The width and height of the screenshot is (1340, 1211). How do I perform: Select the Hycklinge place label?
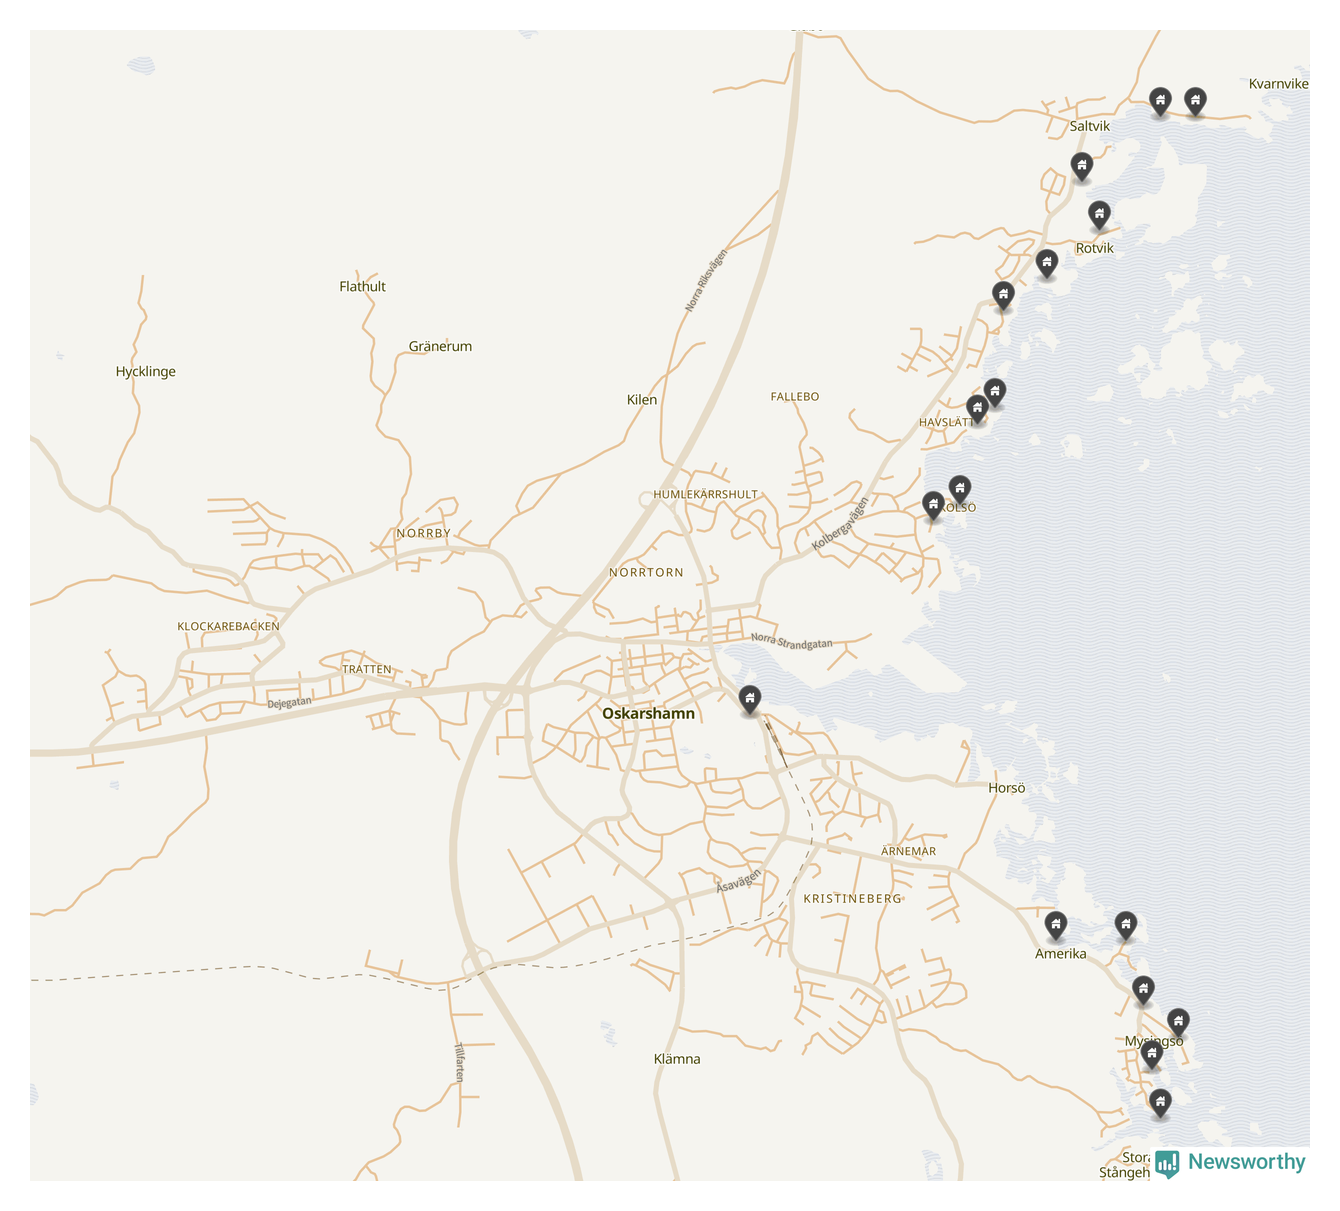pyautogui.click(x=145, y=372)
